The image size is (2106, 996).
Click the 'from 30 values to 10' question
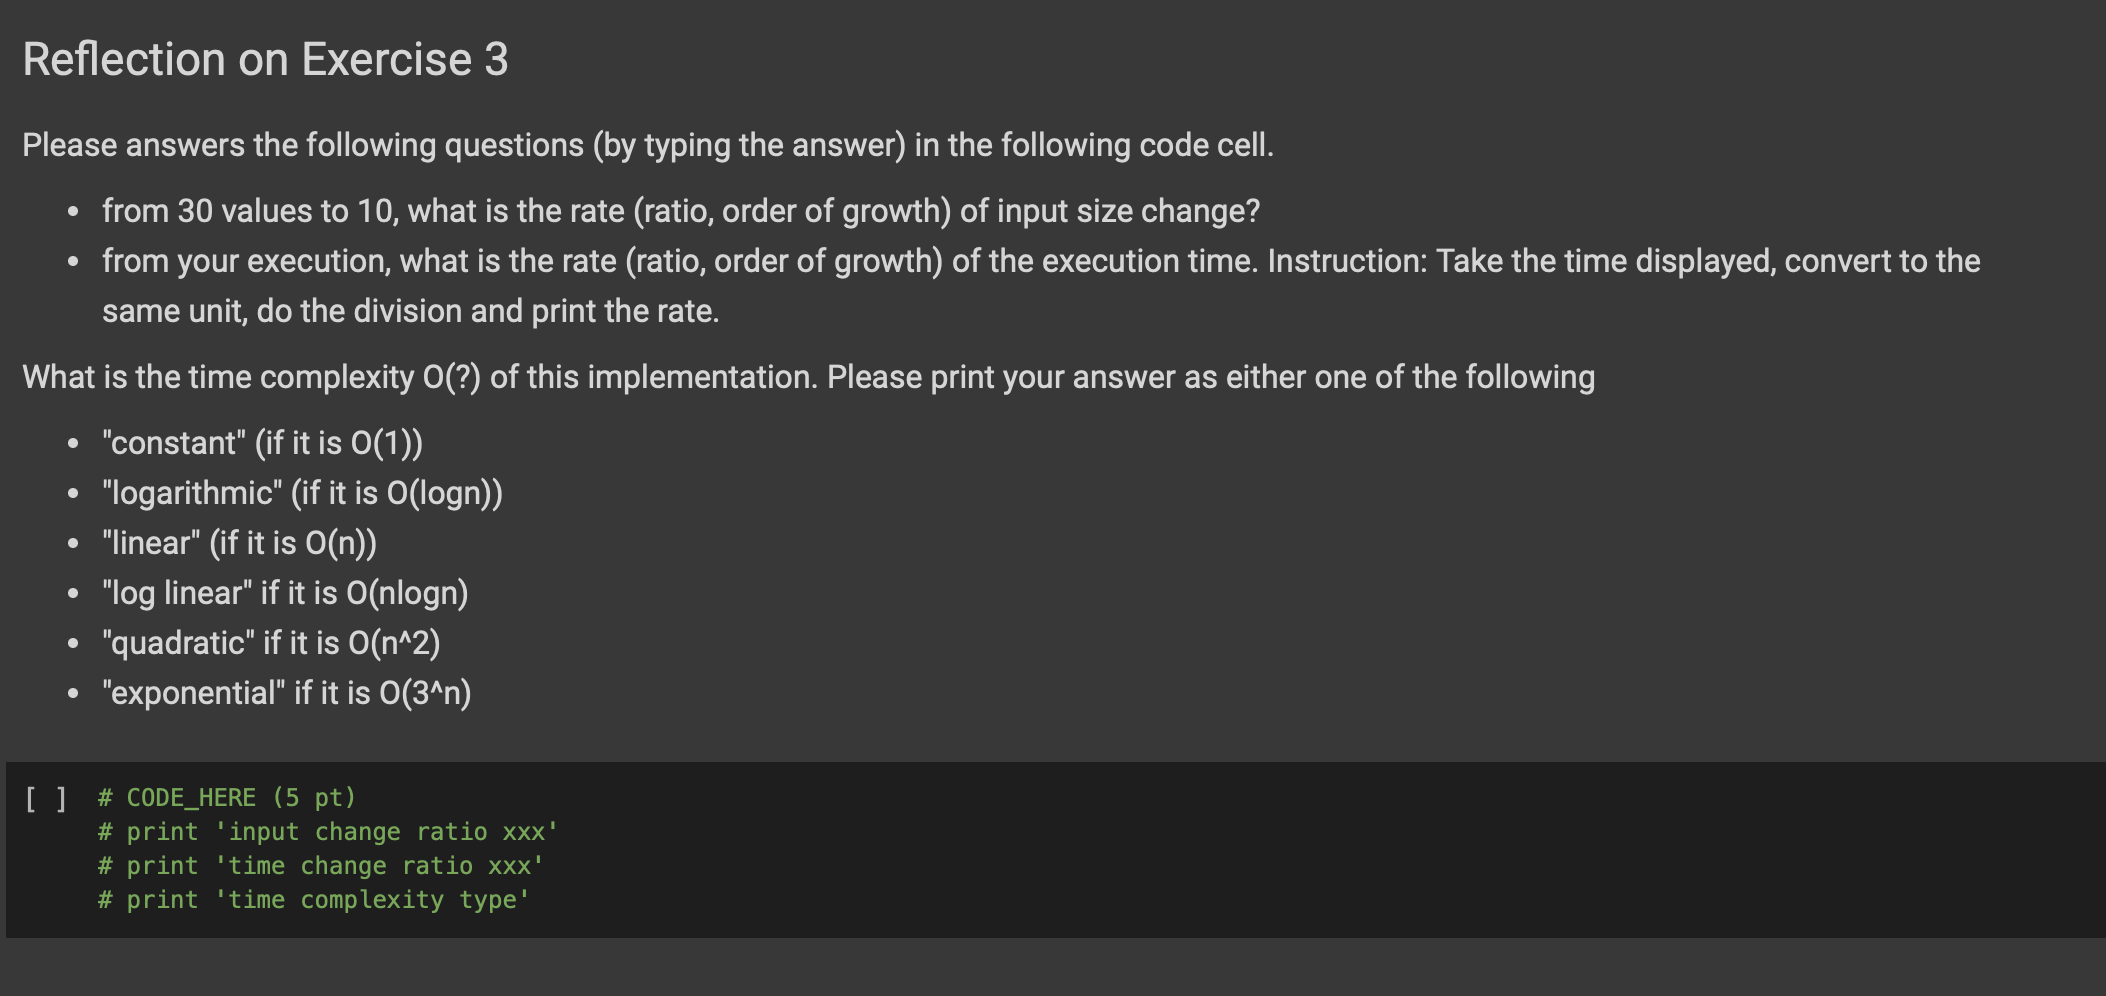pos(681,211)
